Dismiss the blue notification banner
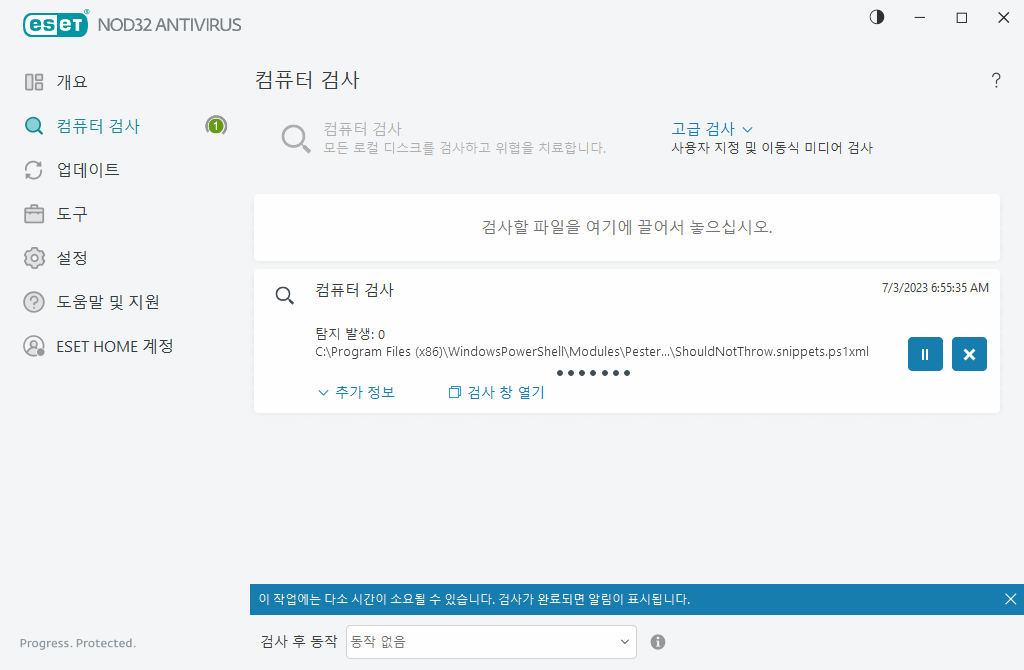This screenshot has width=1024, height=670. pyautogui.click(x=1009, y=599)
